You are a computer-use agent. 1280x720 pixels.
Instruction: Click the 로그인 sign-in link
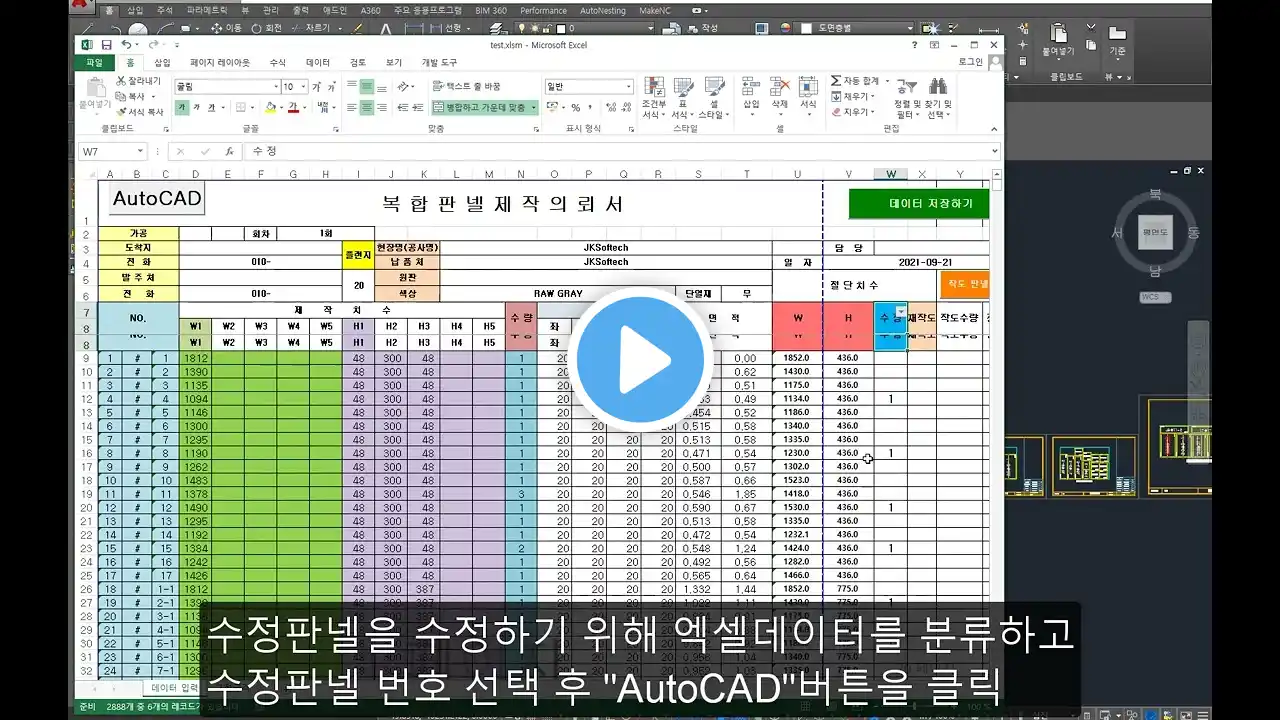click(969, 62)
